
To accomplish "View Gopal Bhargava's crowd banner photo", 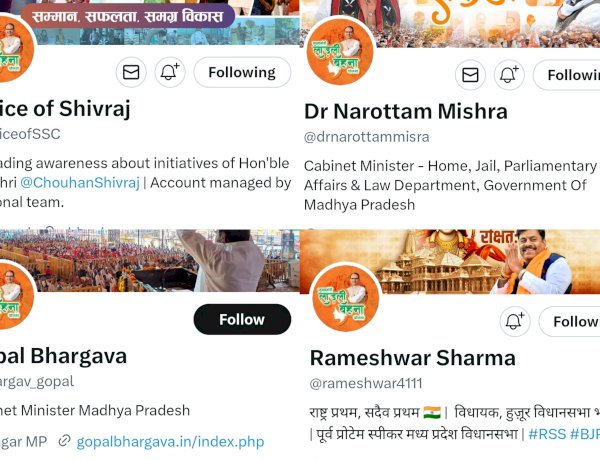I will (150, 261).
